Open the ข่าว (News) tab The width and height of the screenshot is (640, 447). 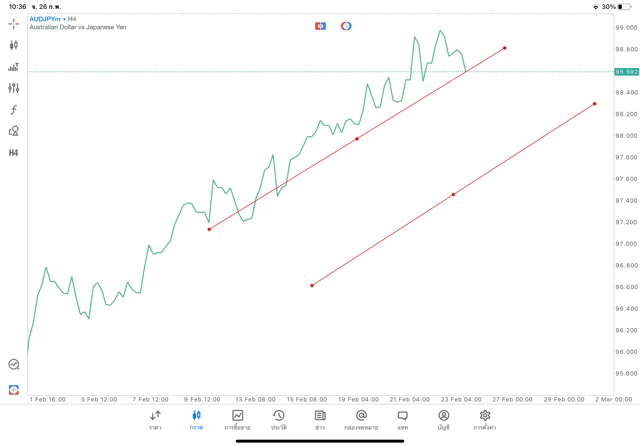click(x=320, y=420)
